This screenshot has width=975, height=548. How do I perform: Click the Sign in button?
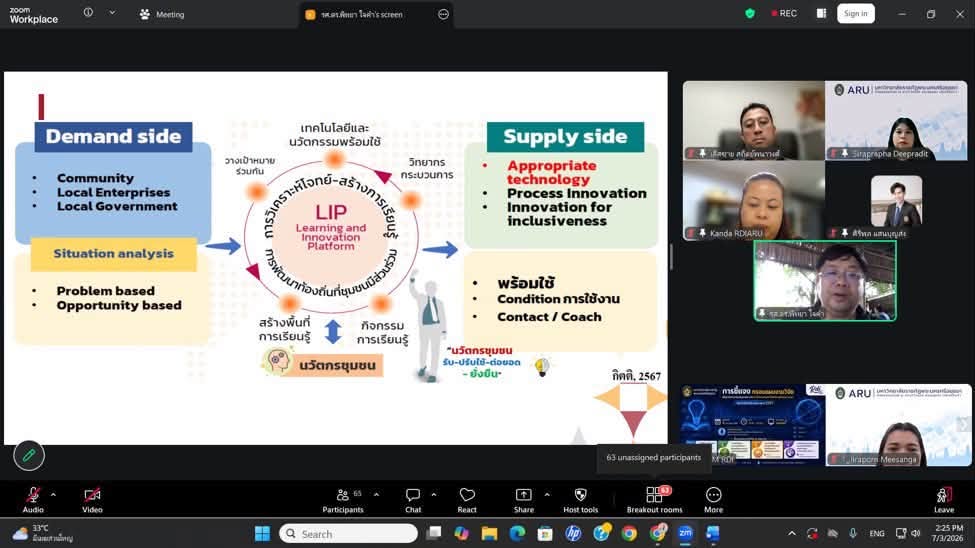856,13
